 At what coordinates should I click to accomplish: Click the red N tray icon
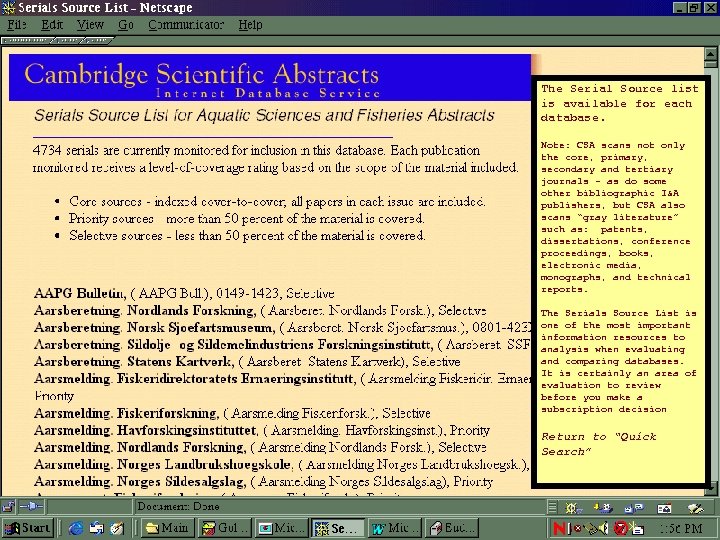point(560,529)
